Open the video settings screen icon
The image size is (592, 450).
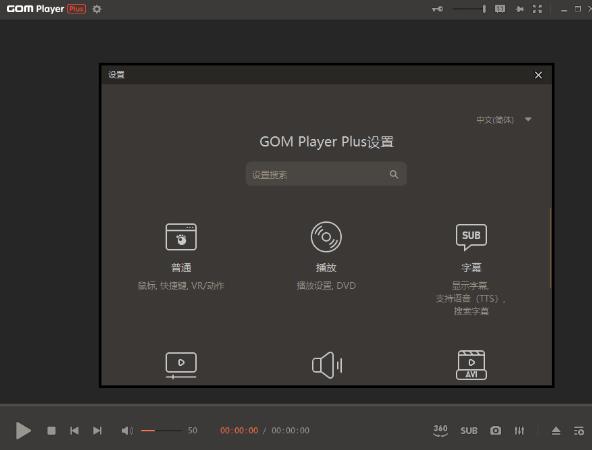pyautogui.click(x=181, y=365)
